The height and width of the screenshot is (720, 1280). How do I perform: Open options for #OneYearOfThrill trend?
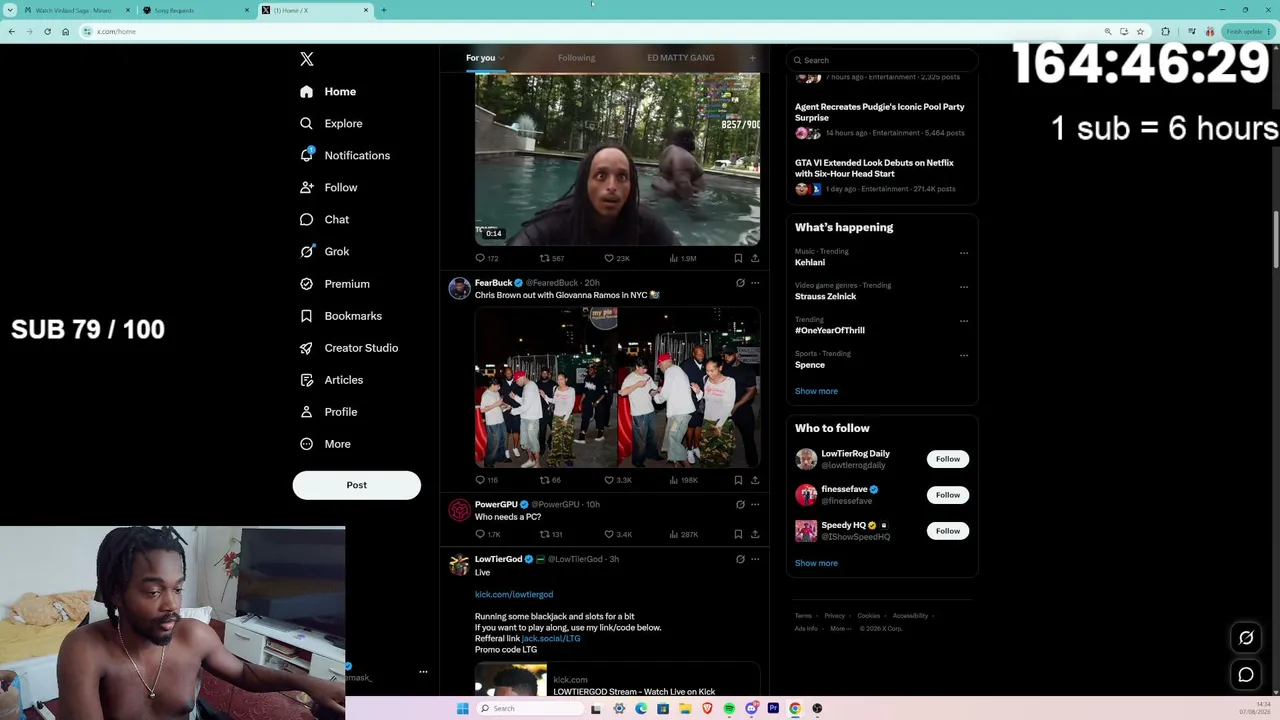coord(964,321)
